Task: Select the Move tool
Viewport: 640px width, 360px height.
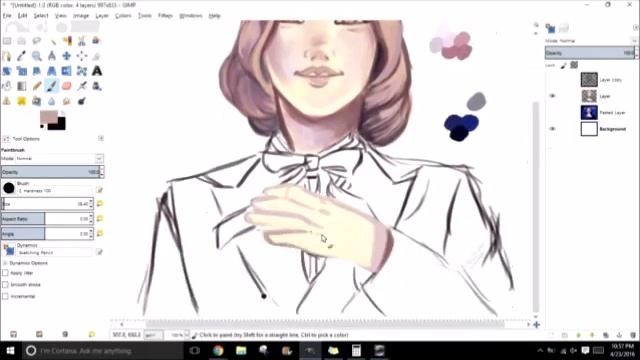Action: coord(67,56)
